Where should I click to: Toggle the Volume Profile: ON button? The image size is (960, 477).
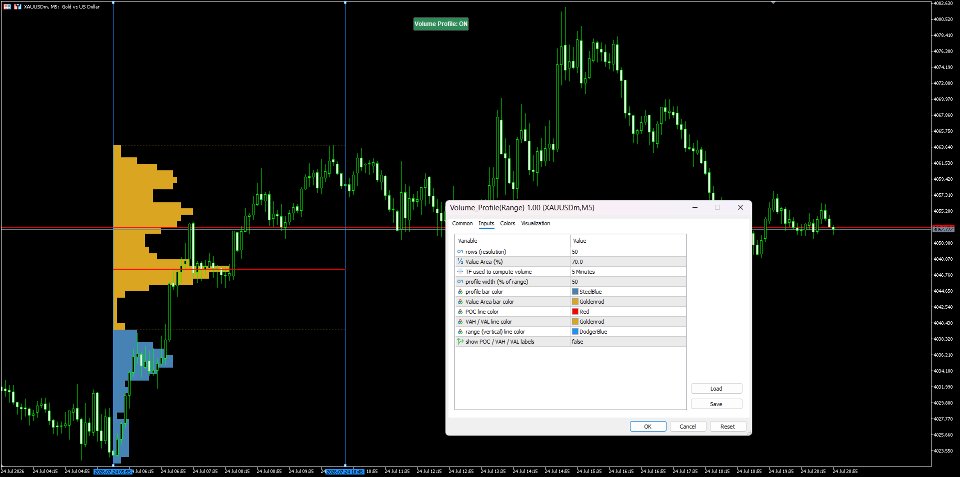(x=441, y=24)
